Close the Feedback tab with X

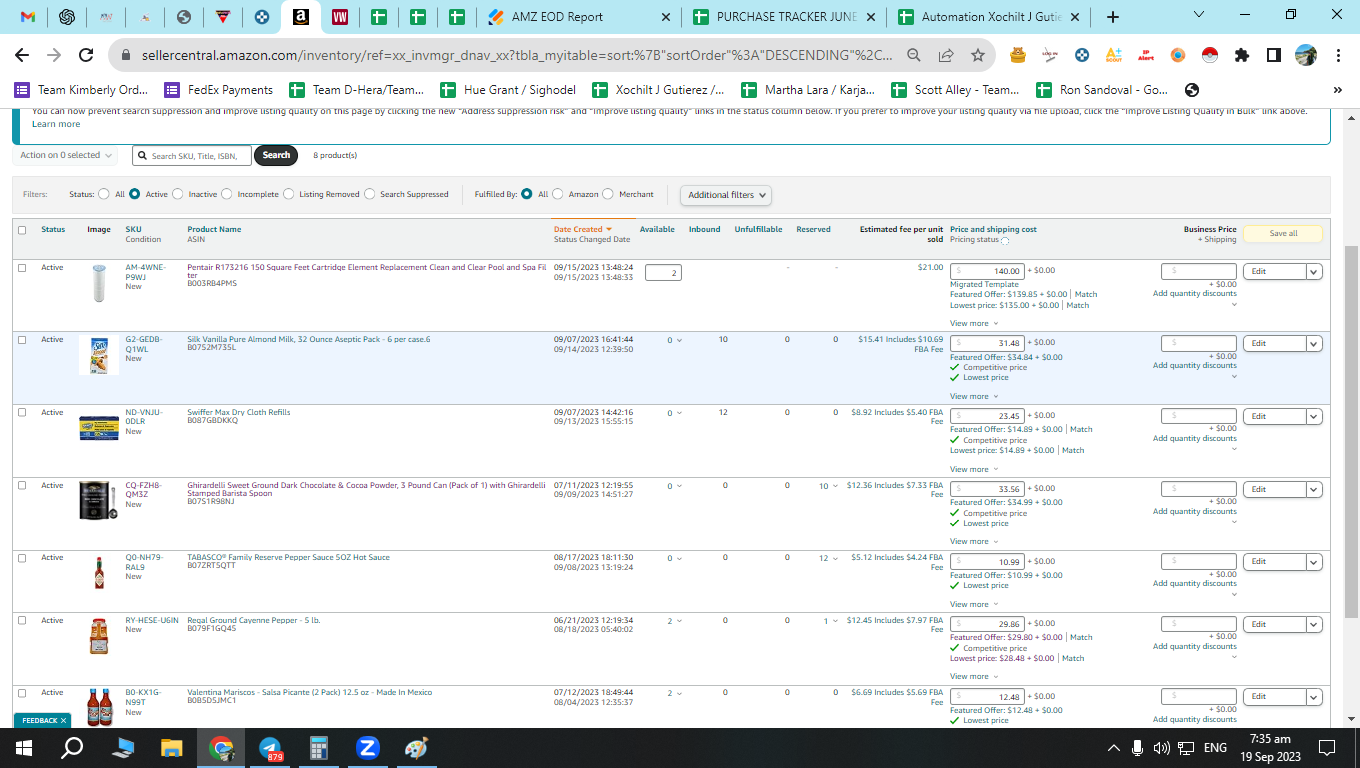63,720
